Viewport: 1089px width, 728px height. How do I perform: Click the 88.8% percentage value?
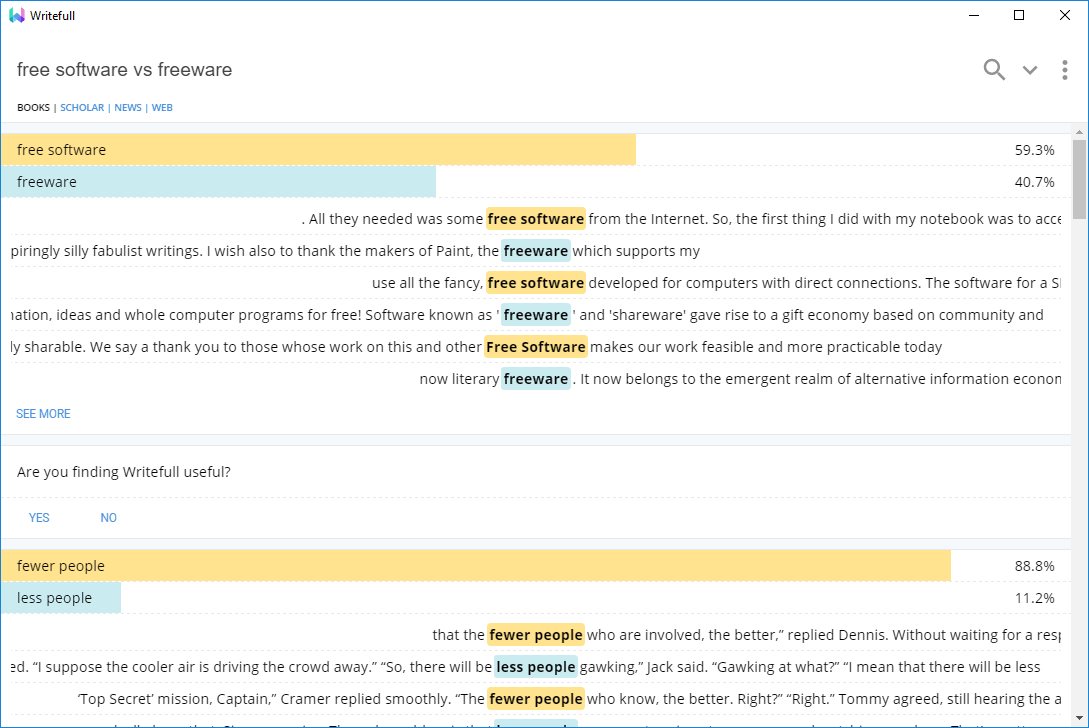tap(1034, 566)
